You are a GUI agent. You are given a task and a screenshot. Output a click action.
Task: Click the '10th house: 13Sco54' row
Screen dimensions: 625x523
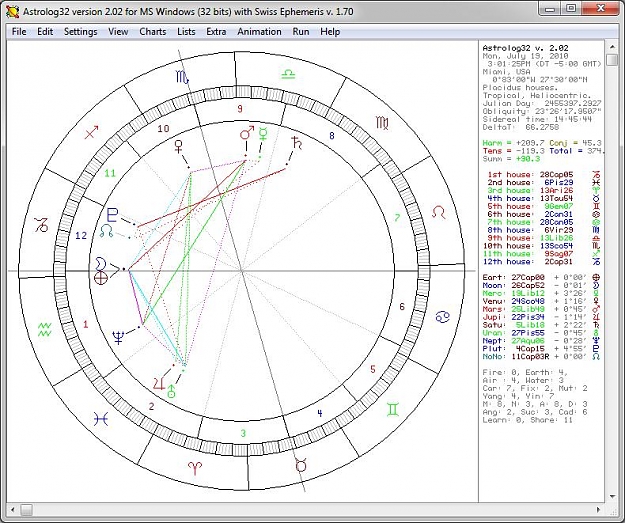(542, 246)
